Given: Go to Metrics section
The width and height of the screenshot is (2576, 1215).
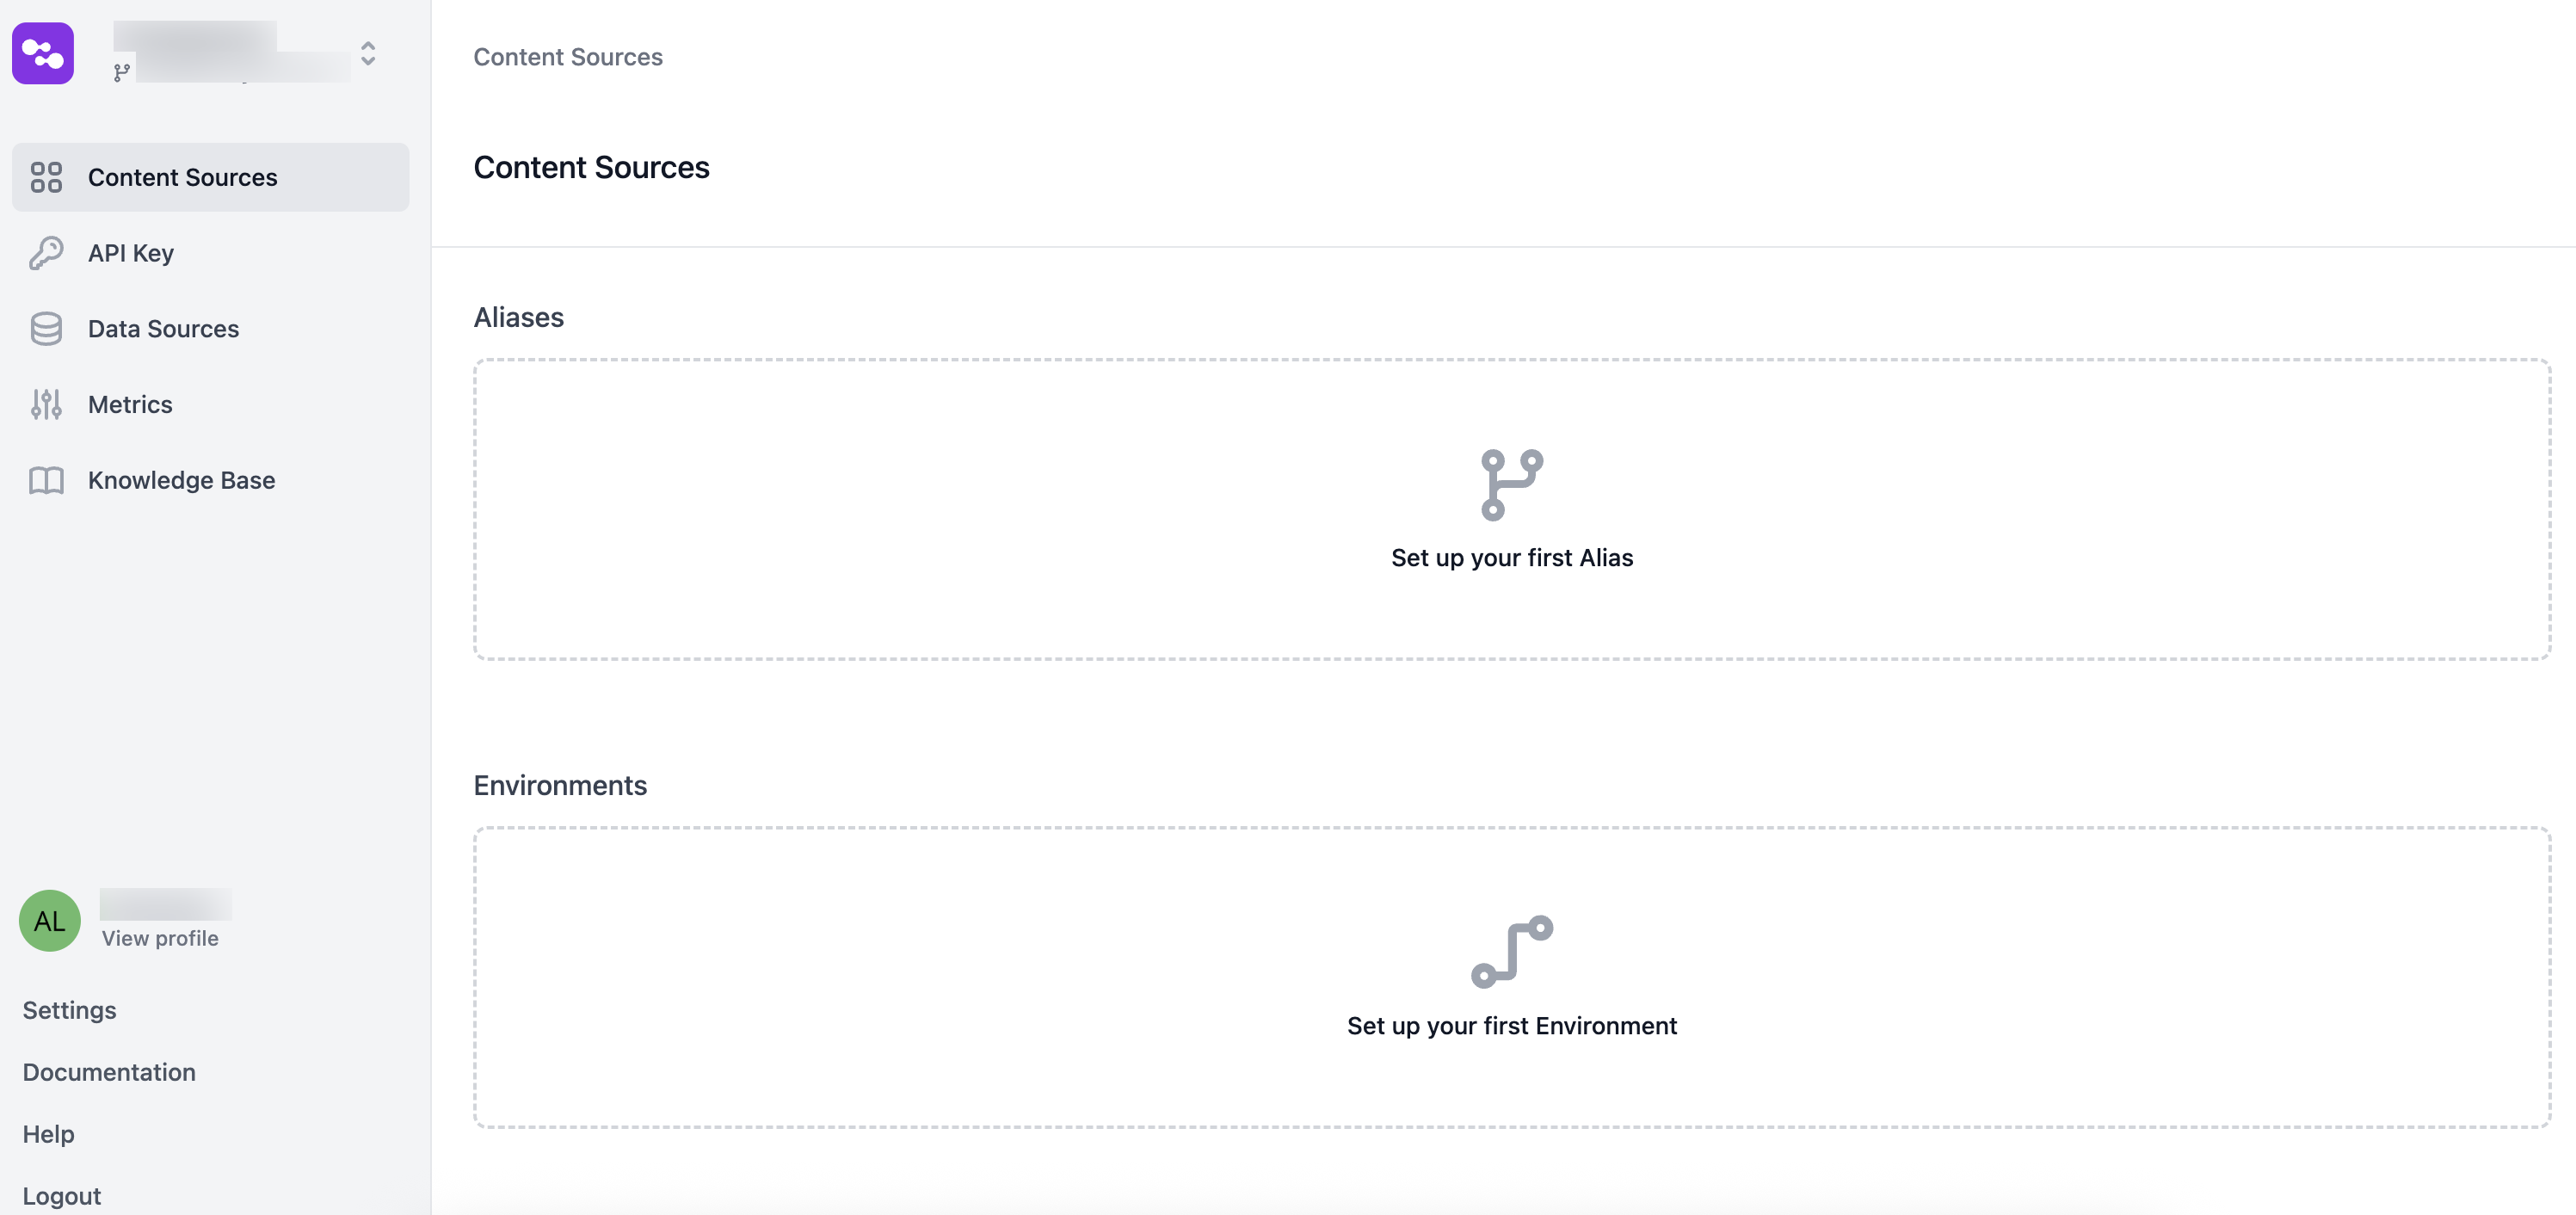Looking at the screenshot, I should pos(130,405).
